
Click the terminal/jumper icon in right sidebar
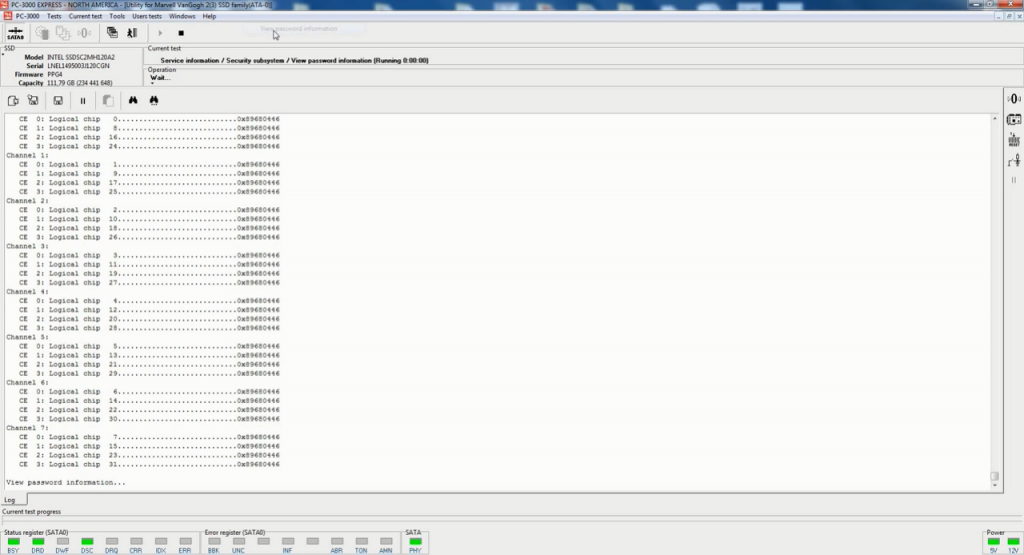click(x=1014, y=161)
